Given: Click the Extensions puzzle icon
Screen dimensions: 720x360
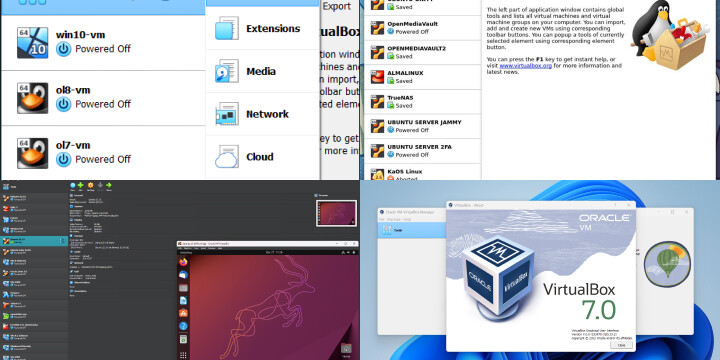Looking at the screenshot, I should (227, 28).
